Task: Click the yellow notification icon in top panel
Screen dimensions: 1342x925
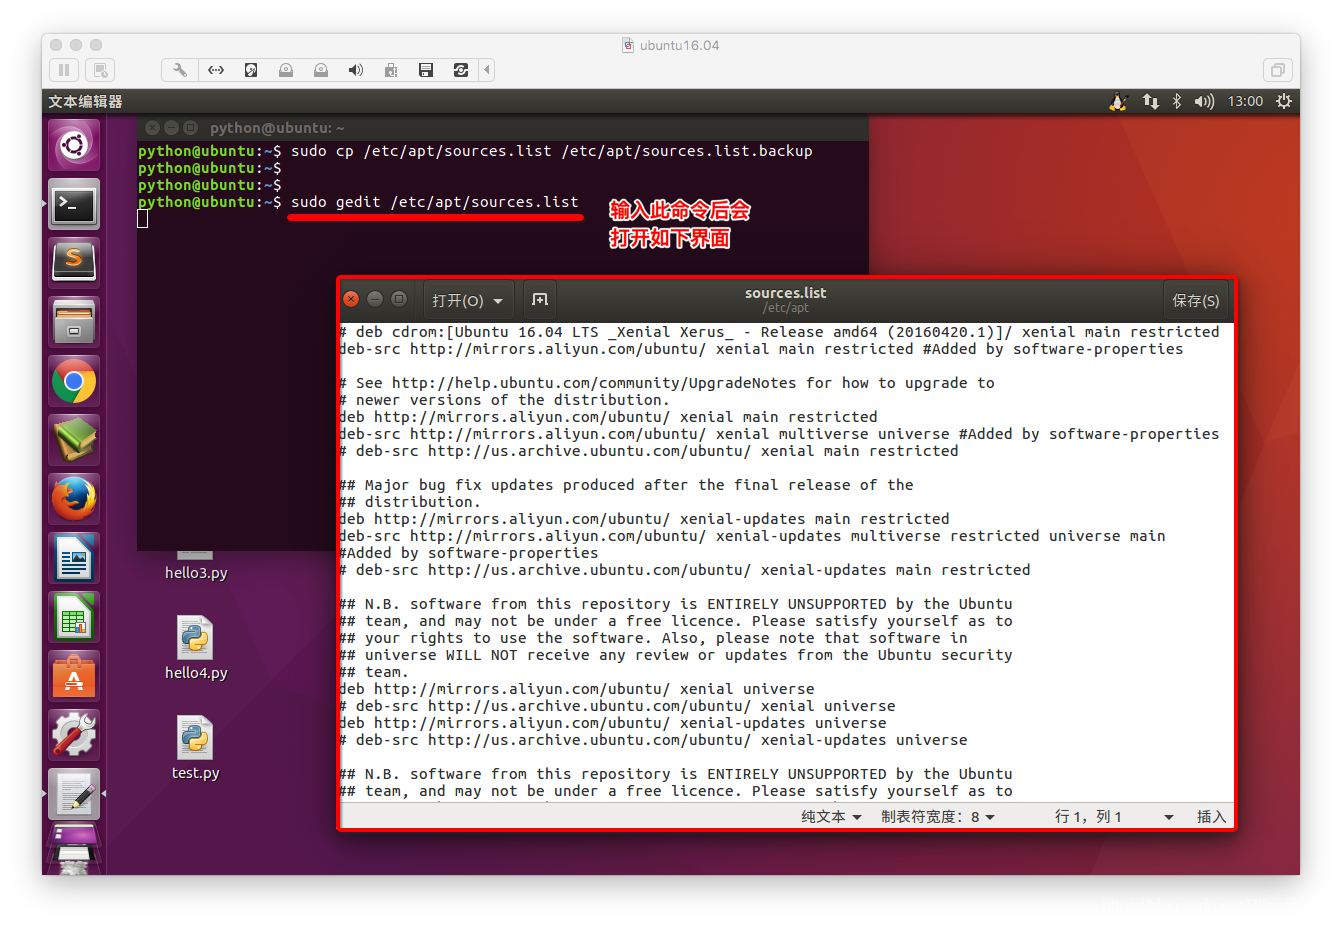Action: click(x=1119, y=102)
